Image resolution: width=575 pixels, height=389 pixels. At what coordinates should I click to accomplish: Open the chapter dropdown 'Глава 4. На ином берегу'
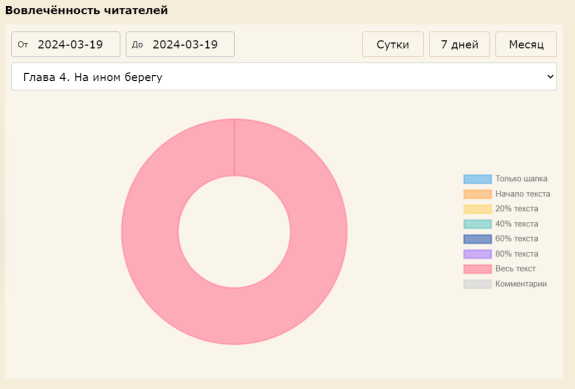(x=284, y=77)
